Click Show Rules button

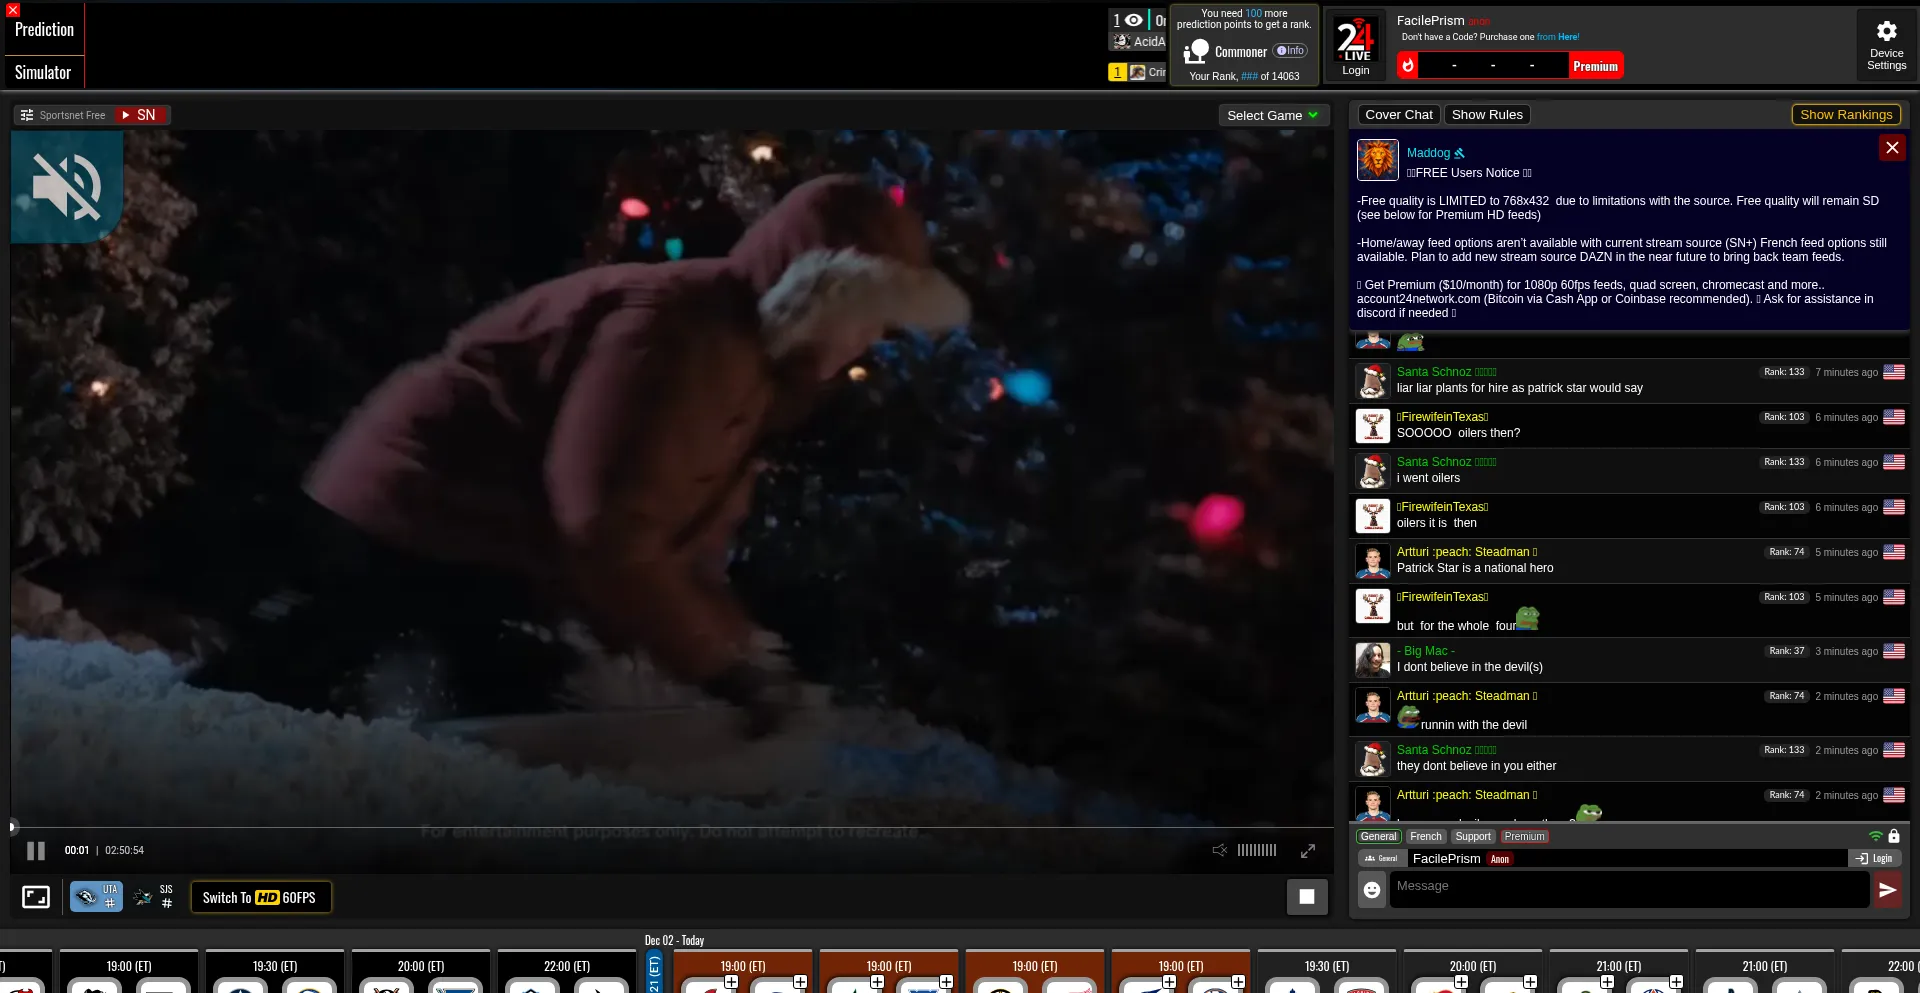(x=1487, y=115)
